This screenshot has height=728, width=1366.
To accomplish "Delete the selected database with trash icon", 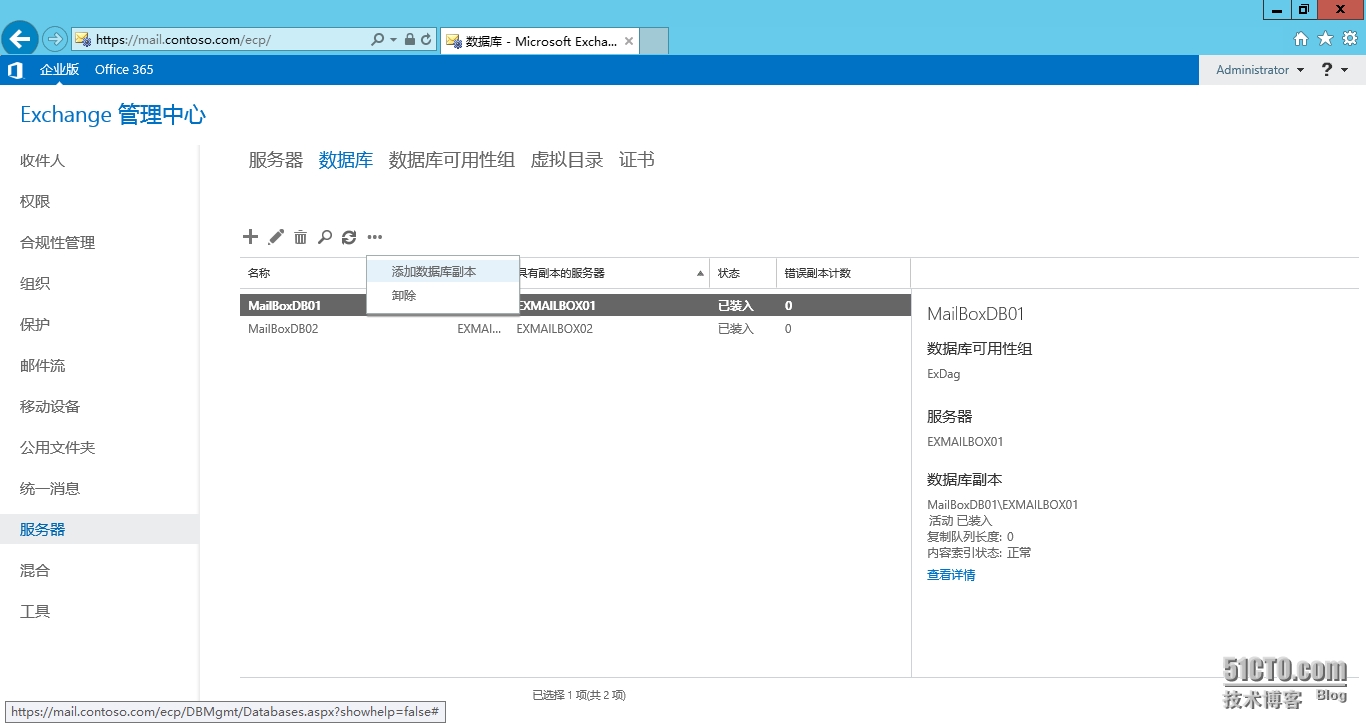I will 301,236.
